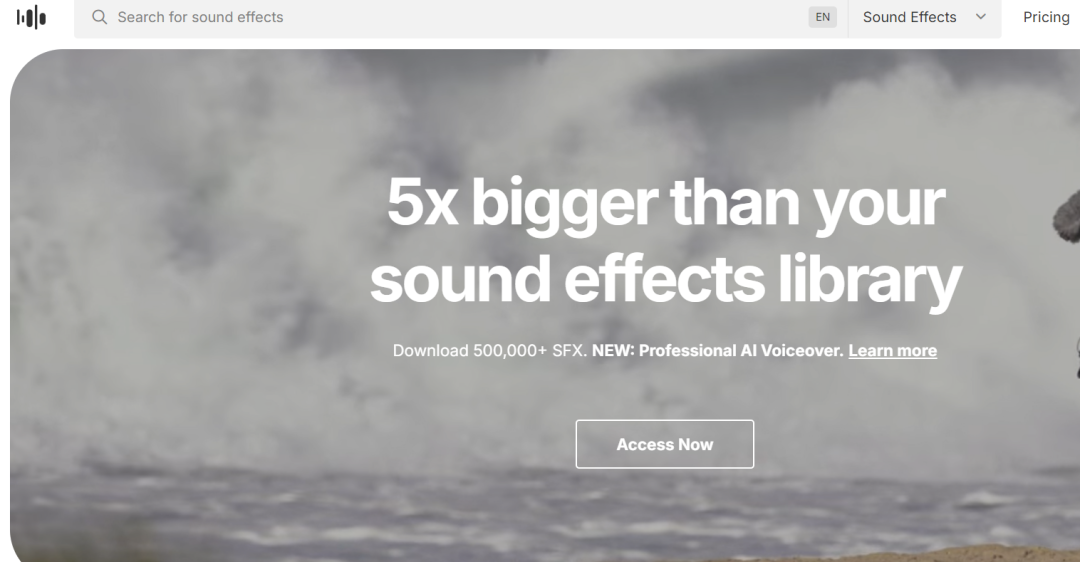The width and height of the screenshot is (1080, 562).
Task: Select the 'sound effects library' headline line
Action: click(x=665, y=279)
